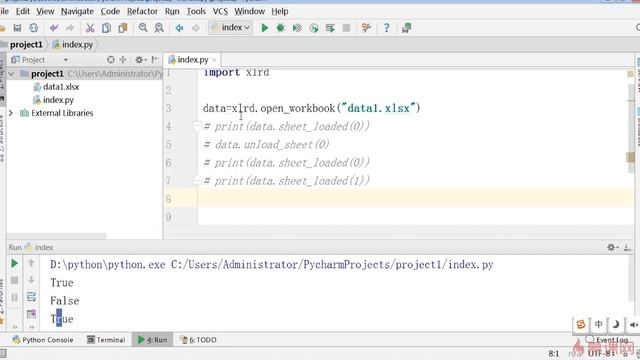Select data1.xlsx in the project tree

click(61, 87)
